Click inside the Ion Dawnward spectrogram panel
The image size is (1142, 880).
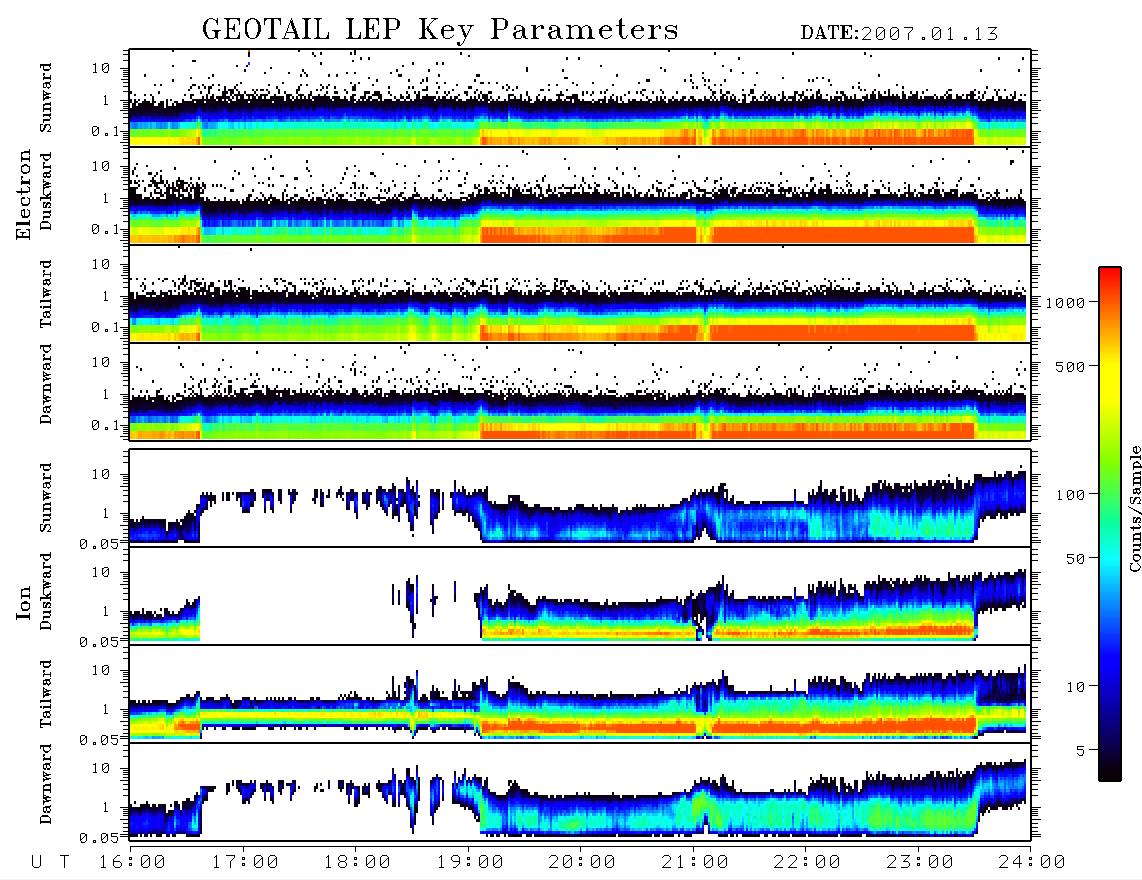tap(580, 792)
